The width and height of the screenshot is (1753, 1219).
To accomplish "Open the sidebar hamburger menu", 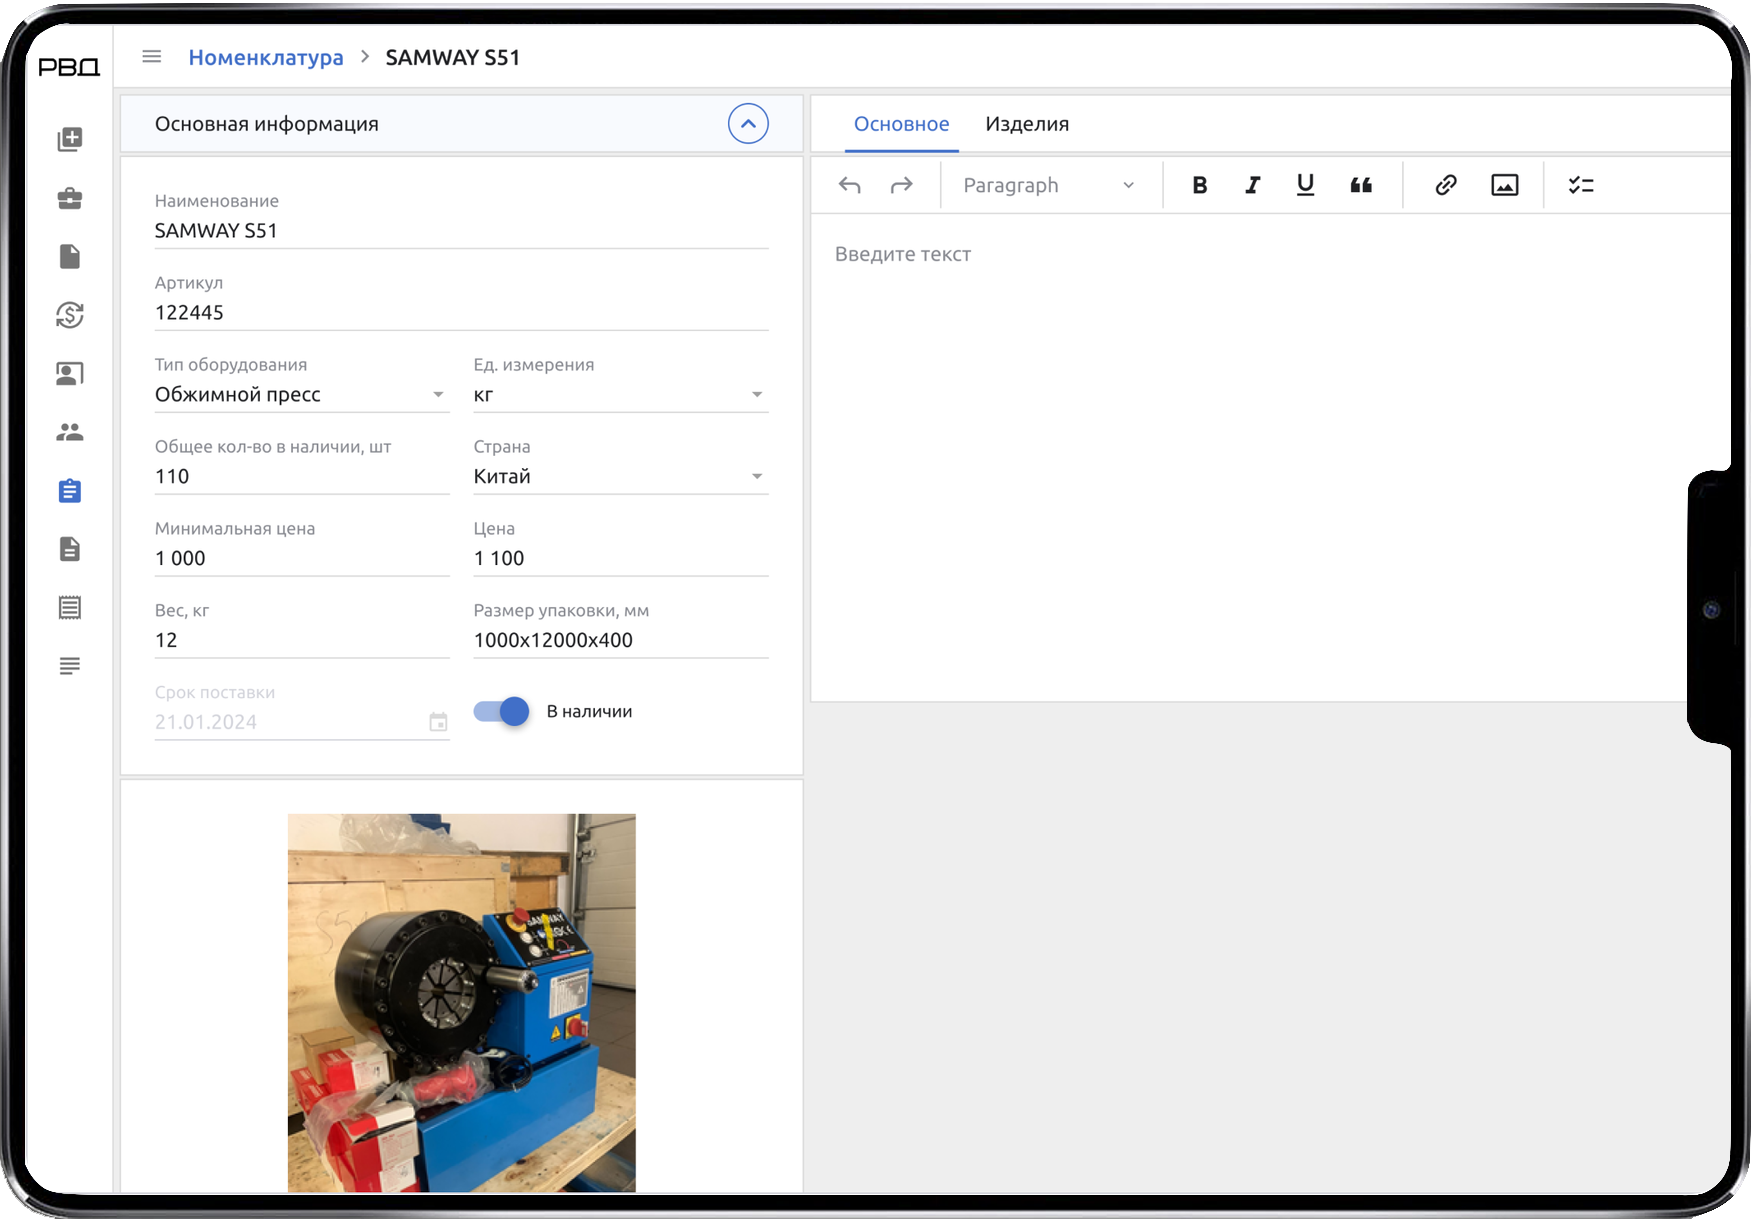I will (151, 56).
